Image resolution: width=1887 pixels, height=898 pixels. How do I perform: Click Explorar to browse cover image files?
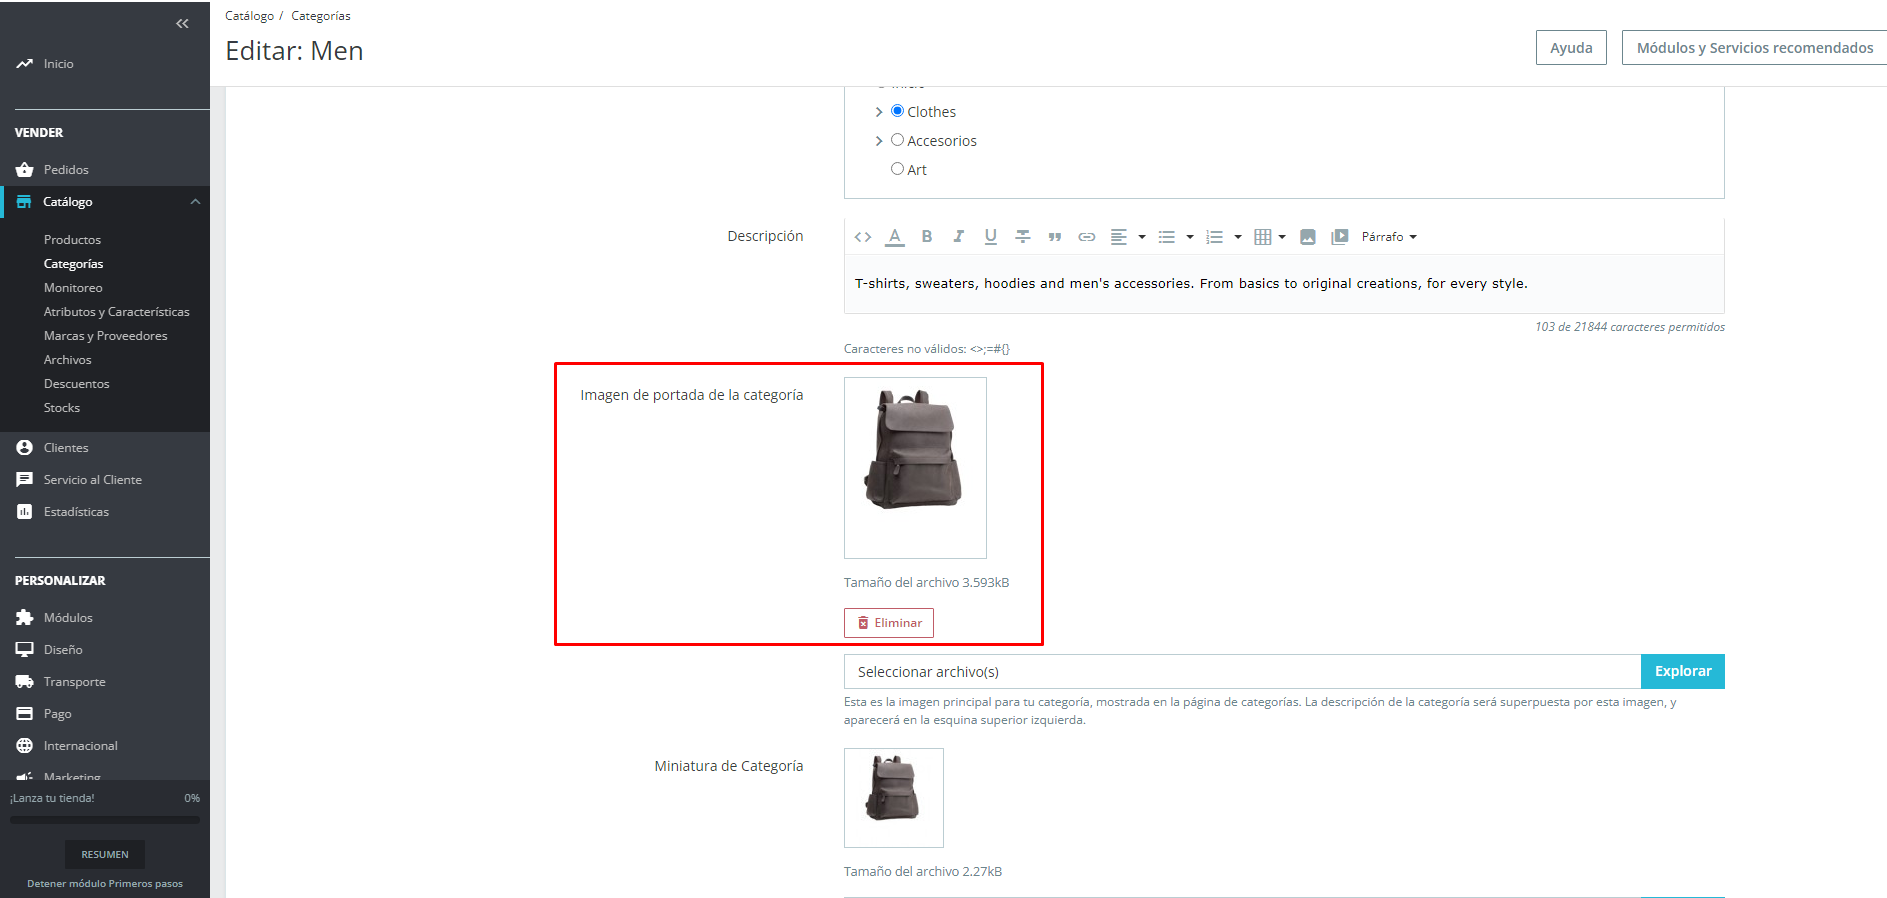1682,671
